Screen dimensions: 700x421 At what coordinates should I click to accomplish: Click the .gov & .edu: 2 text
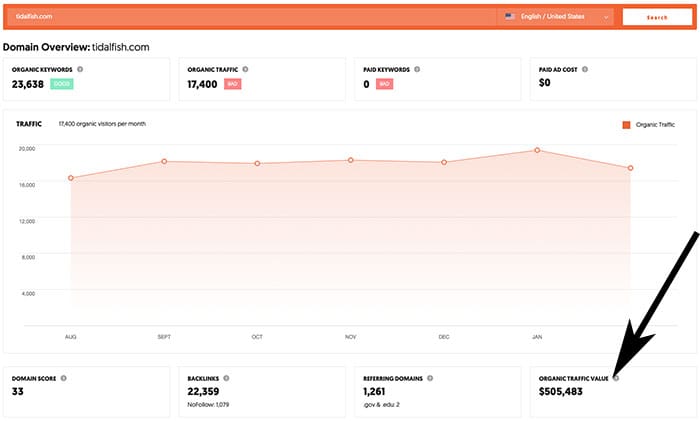pos(381,404)
